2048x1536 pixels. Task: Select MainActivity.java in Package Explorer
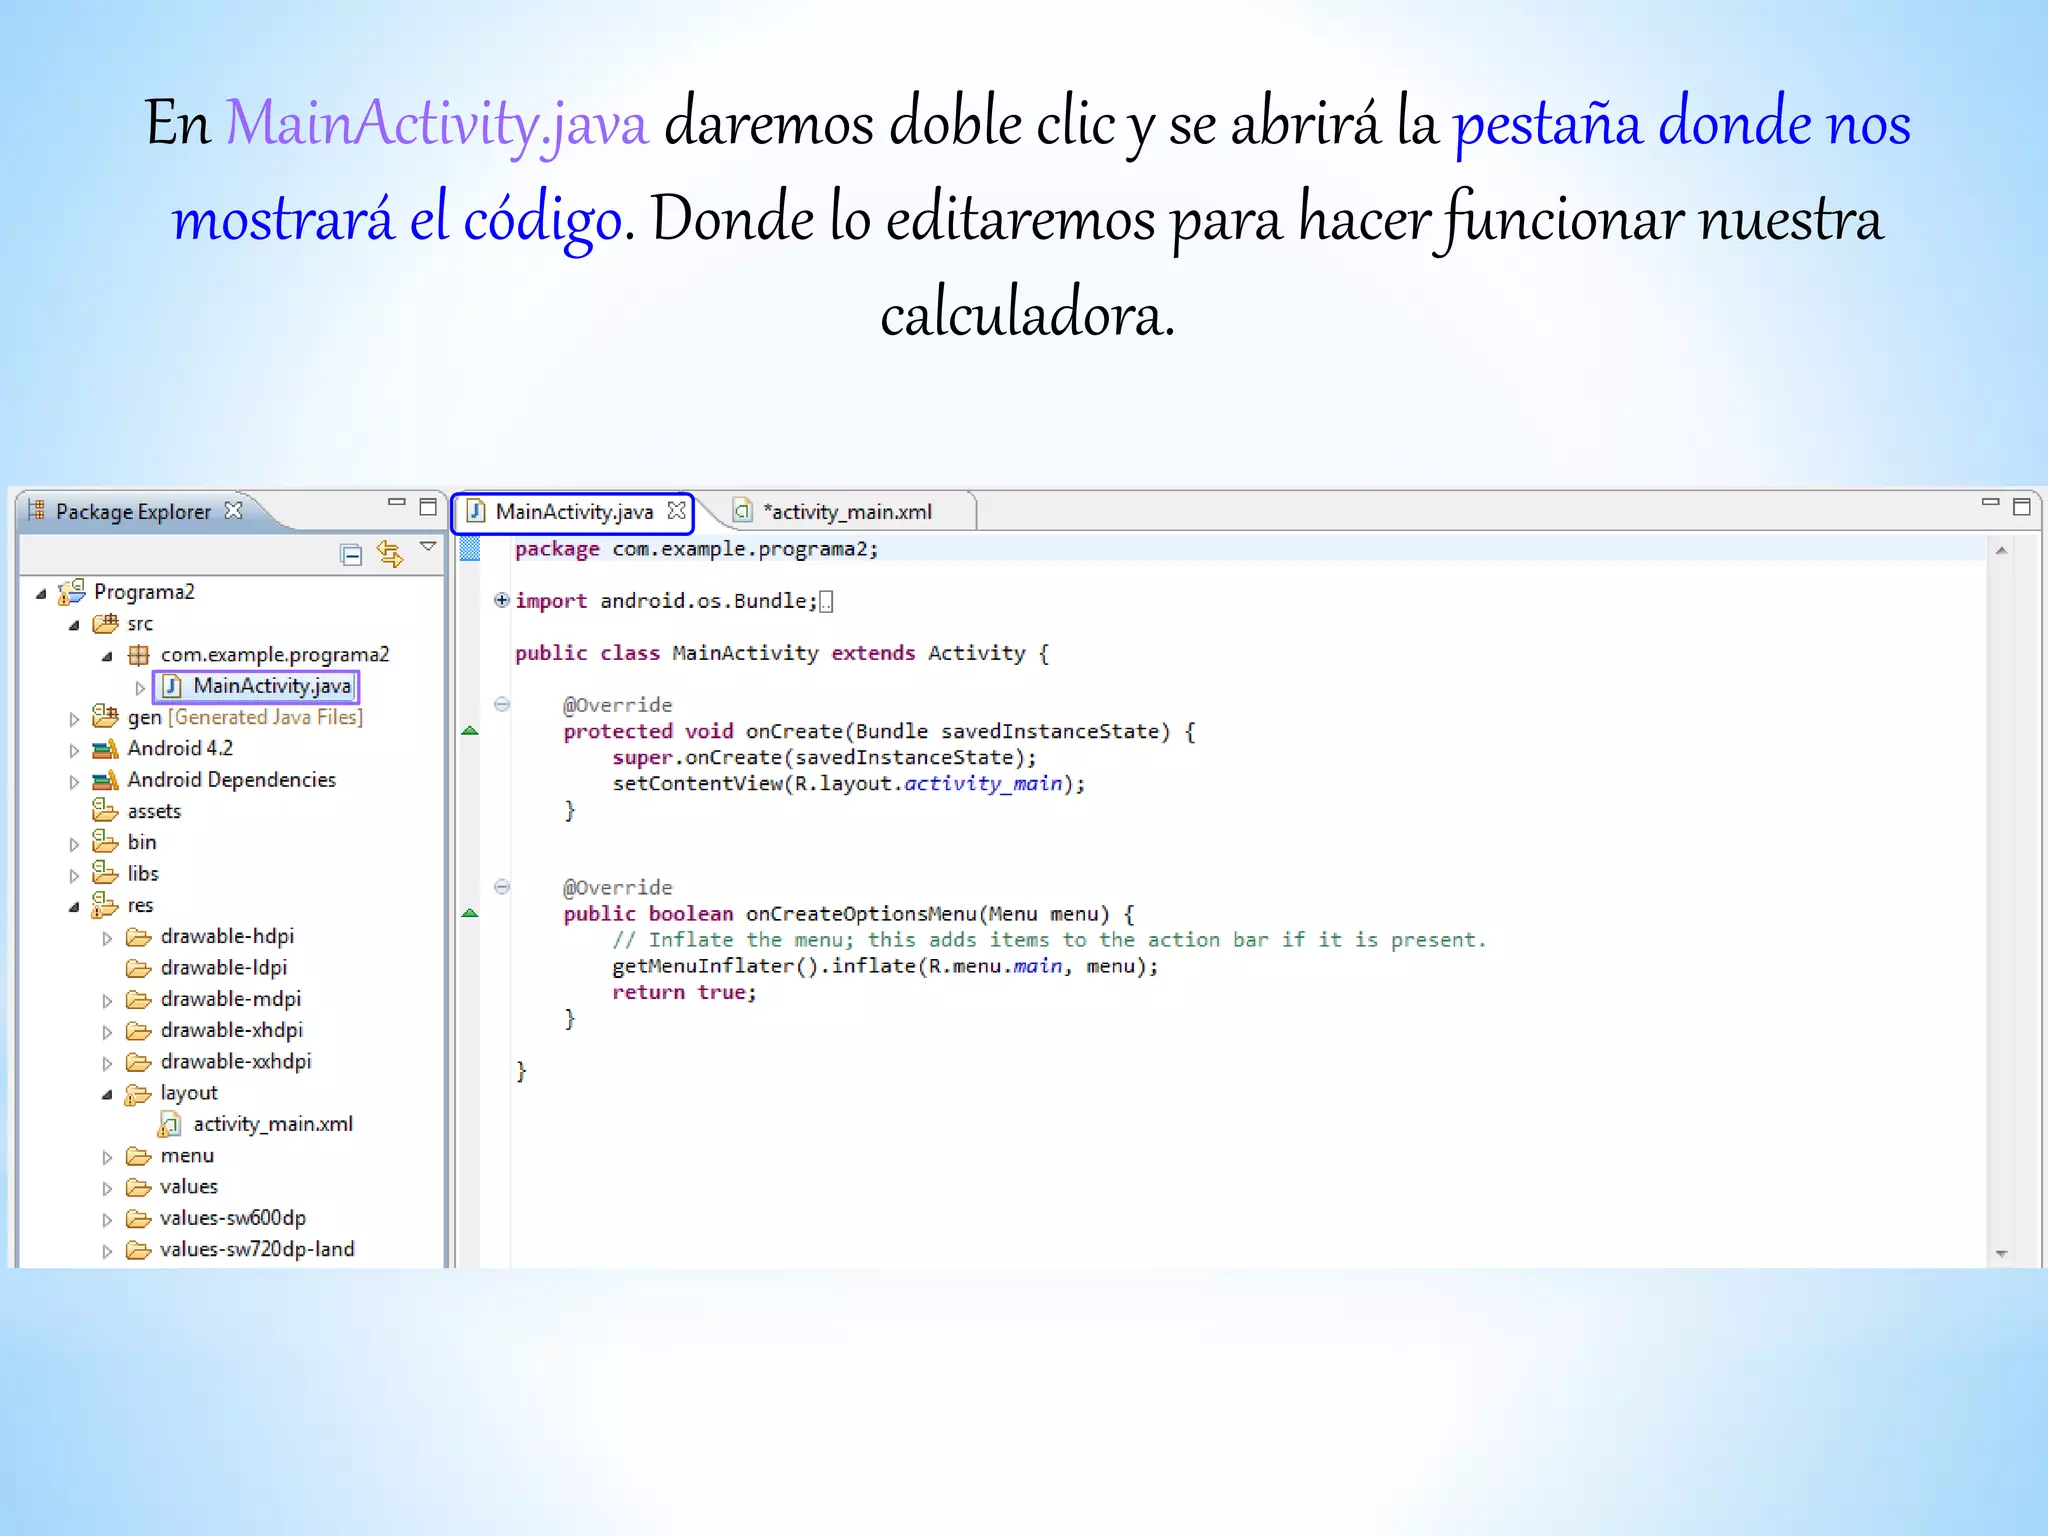(x=256, y=686)
